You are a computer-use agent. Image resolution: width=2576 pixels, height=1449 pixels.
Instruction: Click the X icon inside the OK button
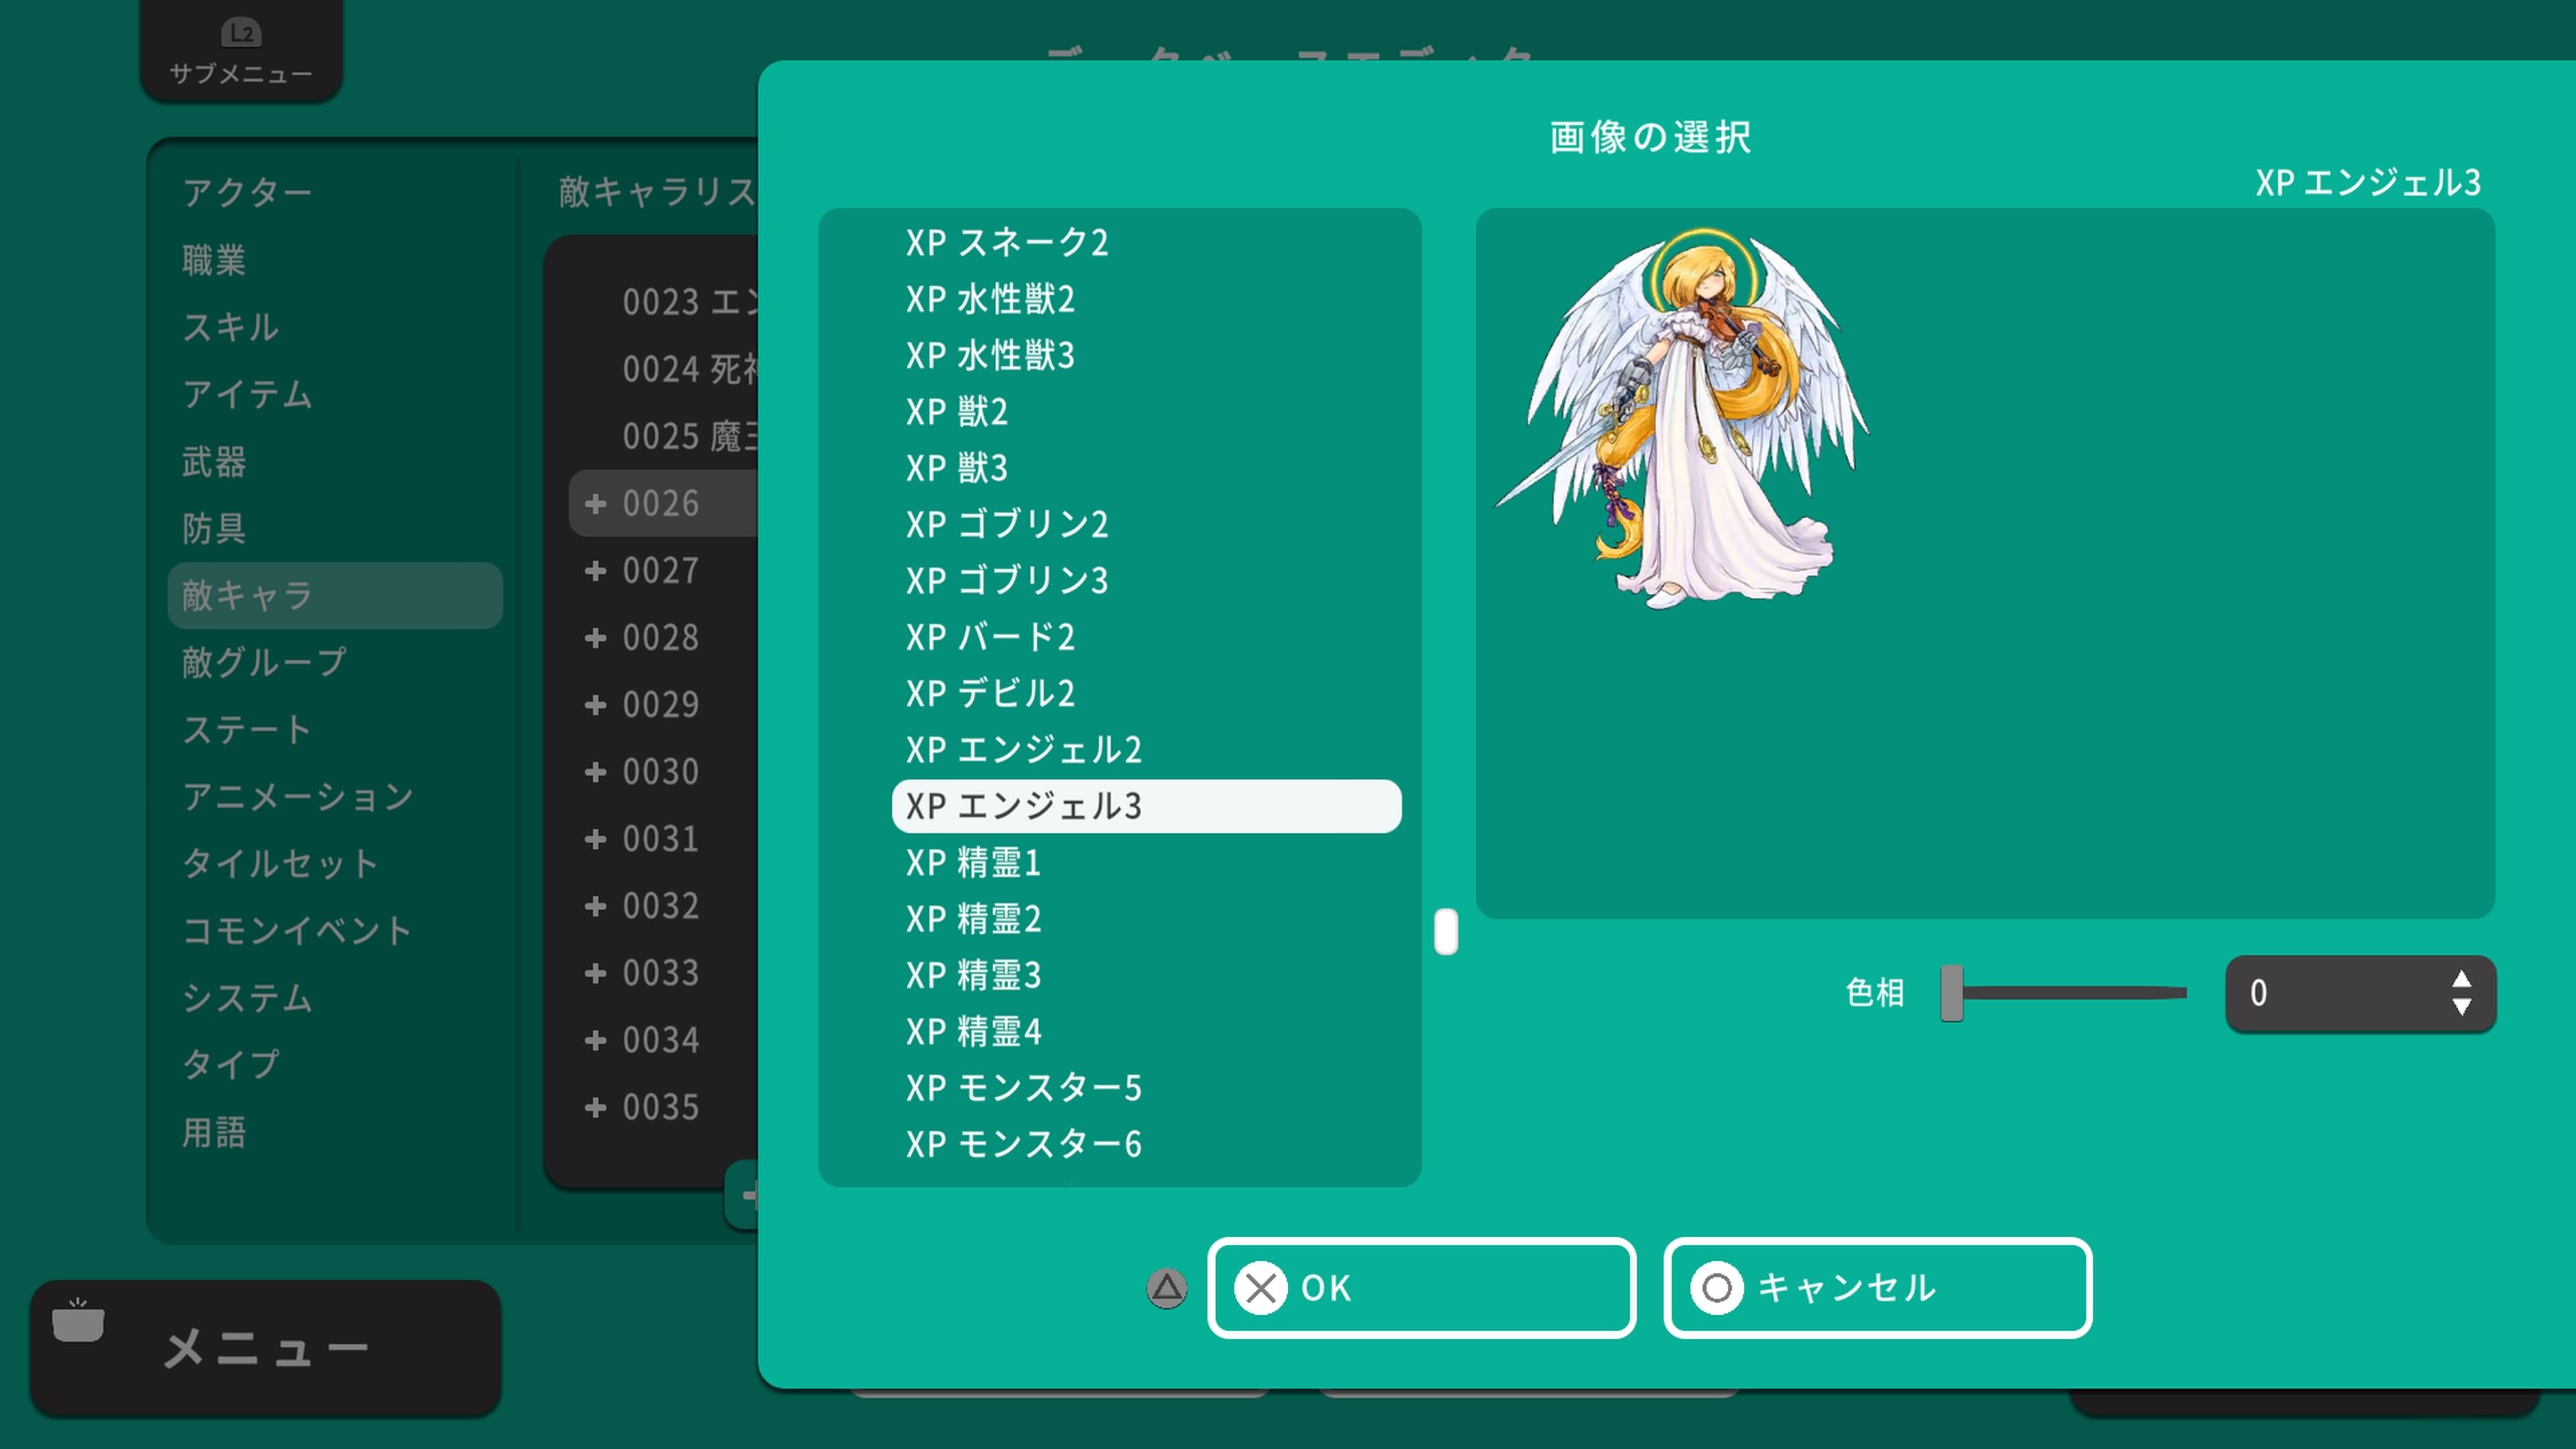[x=1263, y=1289]
